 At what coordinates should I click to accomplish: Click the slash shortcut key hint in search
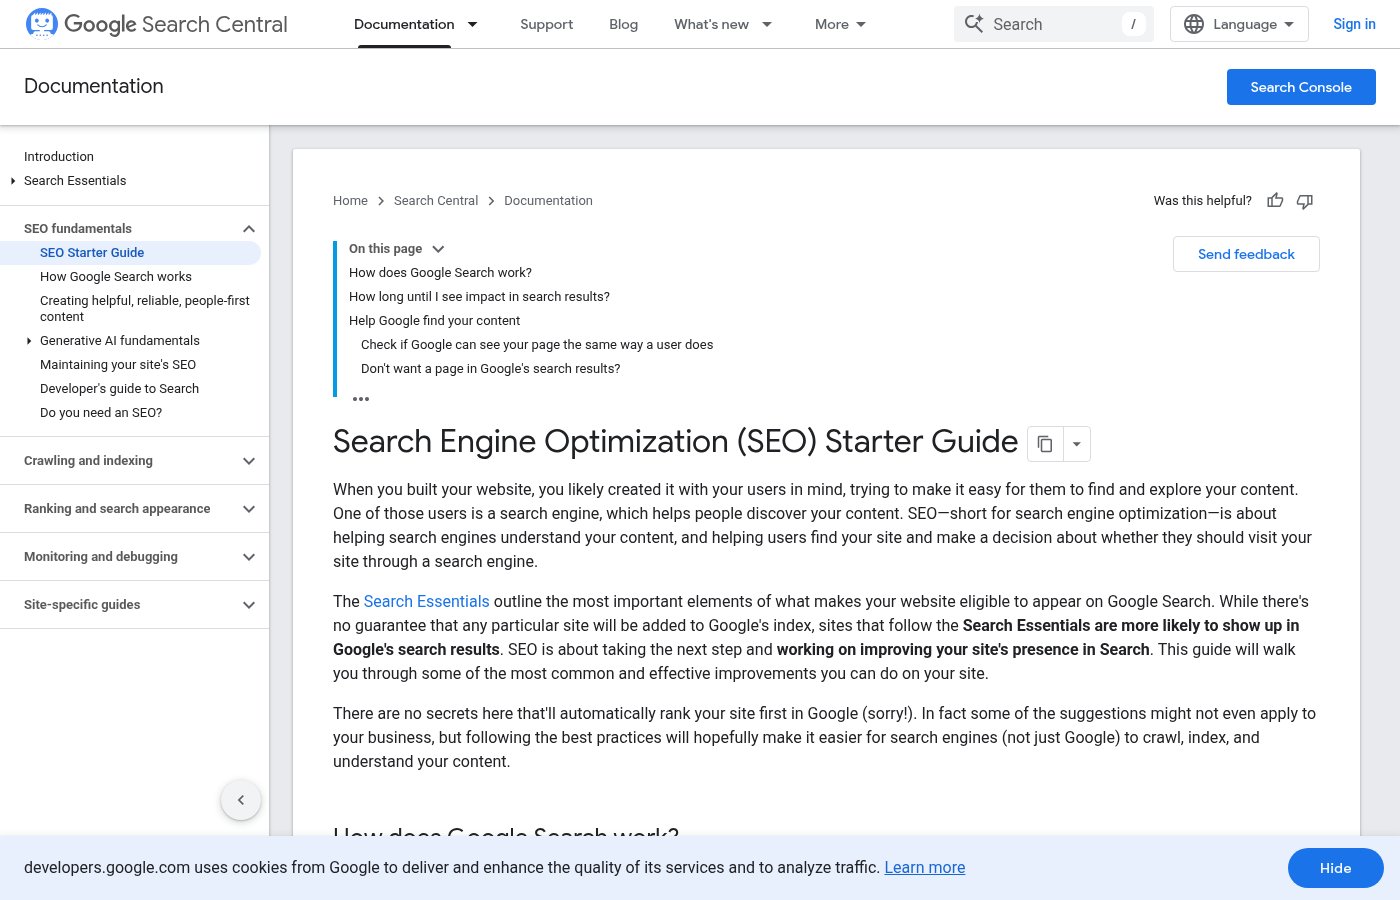tap(1133, 24)
